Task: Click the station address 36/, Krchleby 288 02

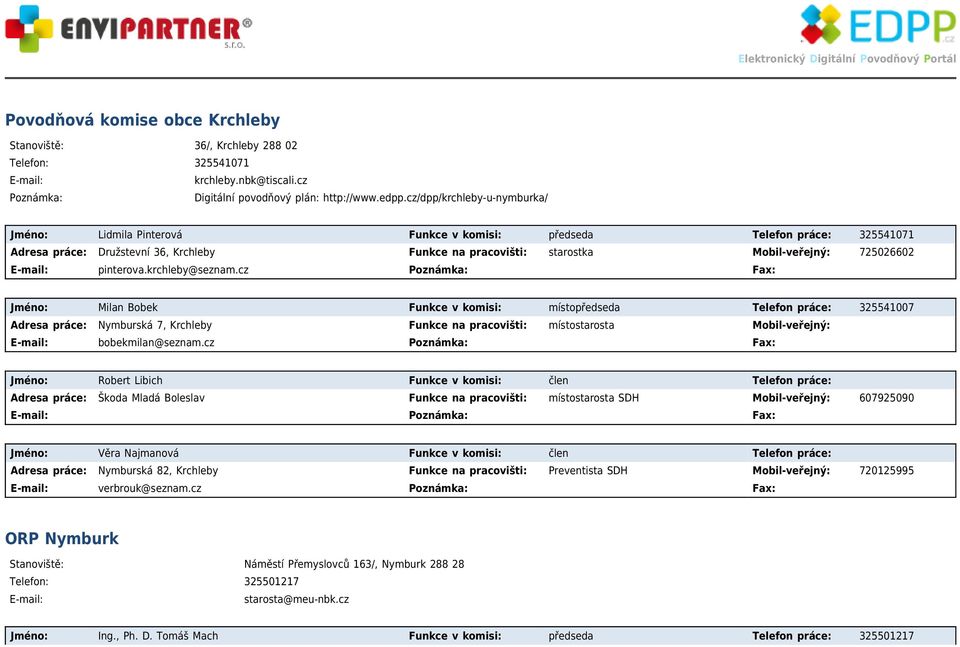Action: [246, 146]
